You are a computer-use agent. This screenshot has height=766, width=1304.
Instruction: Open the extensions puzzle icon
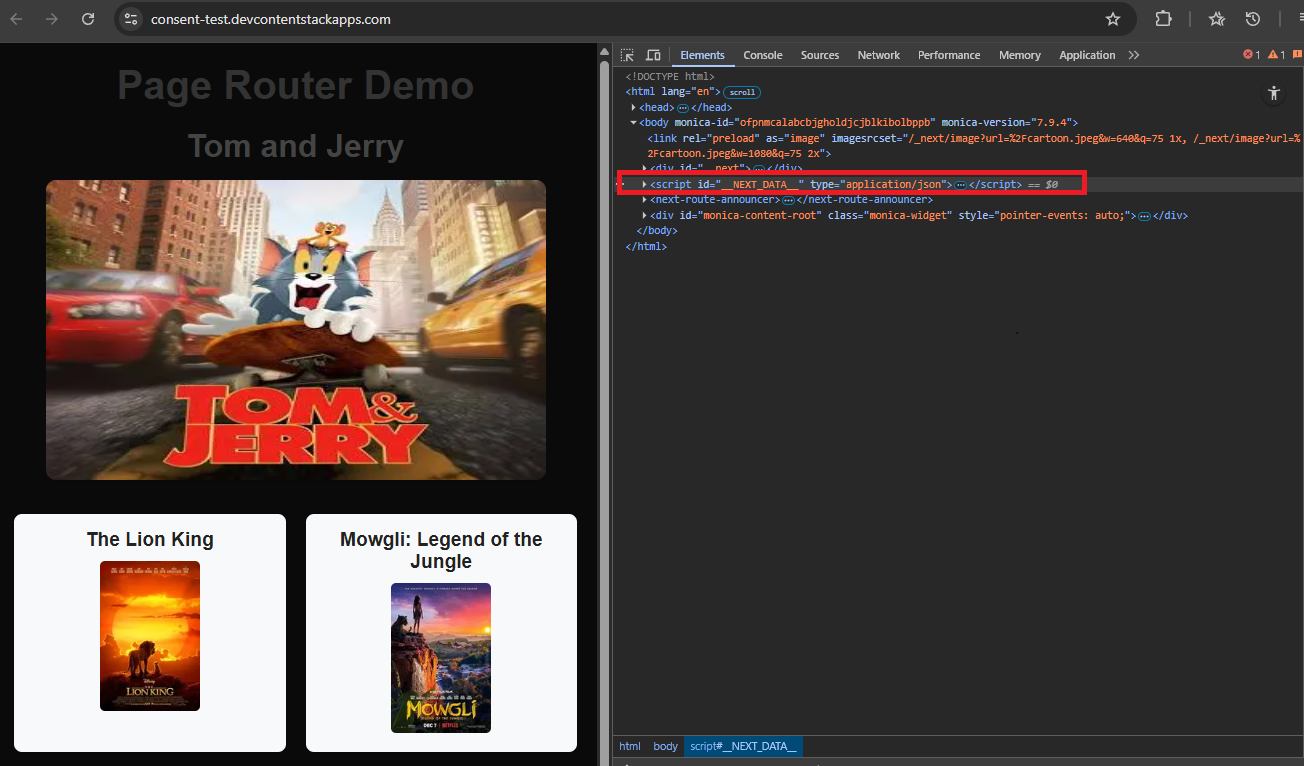tap(1163, 19)
